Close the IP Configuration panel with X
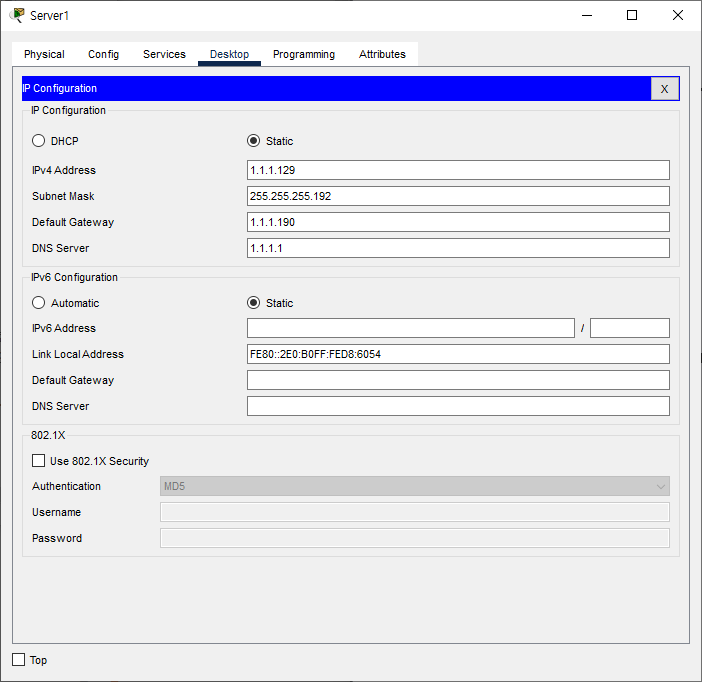Image resolution: width=702 pixels, height=682 pixels. pyautogui.click(x=664, y=89)
